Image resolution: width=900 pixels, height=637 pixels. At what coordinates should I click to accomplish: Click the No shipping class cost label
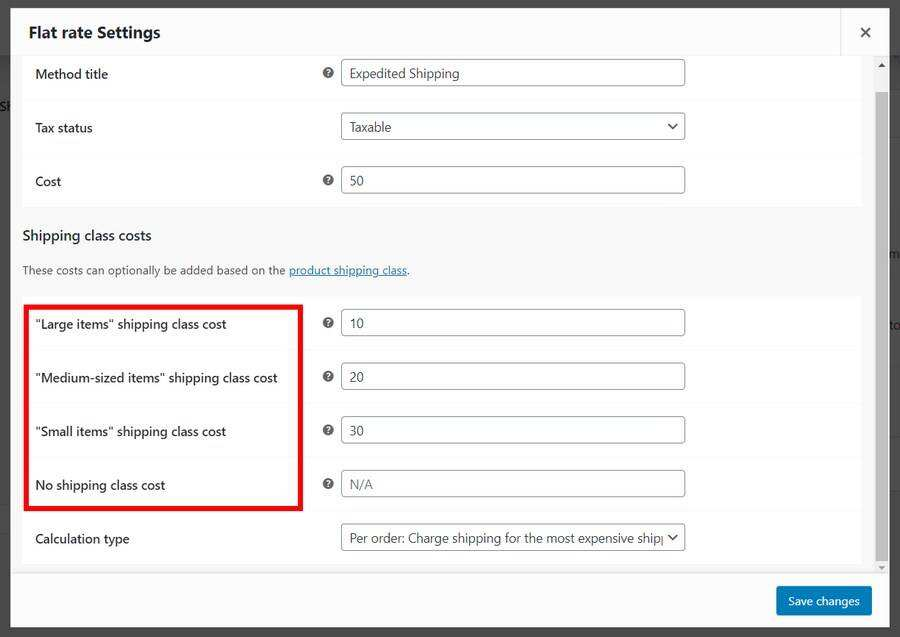click(100, 485)
